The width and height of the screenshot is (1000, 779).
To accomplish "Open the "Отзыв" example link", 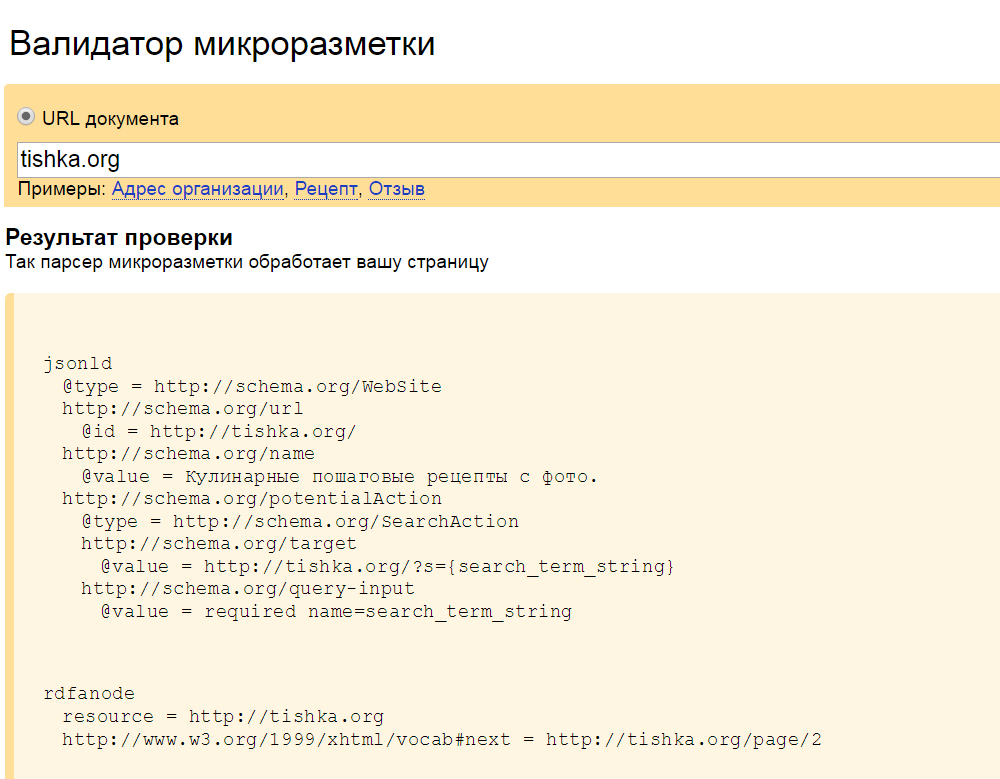I will pyautogui.click(x=396, y=189).
